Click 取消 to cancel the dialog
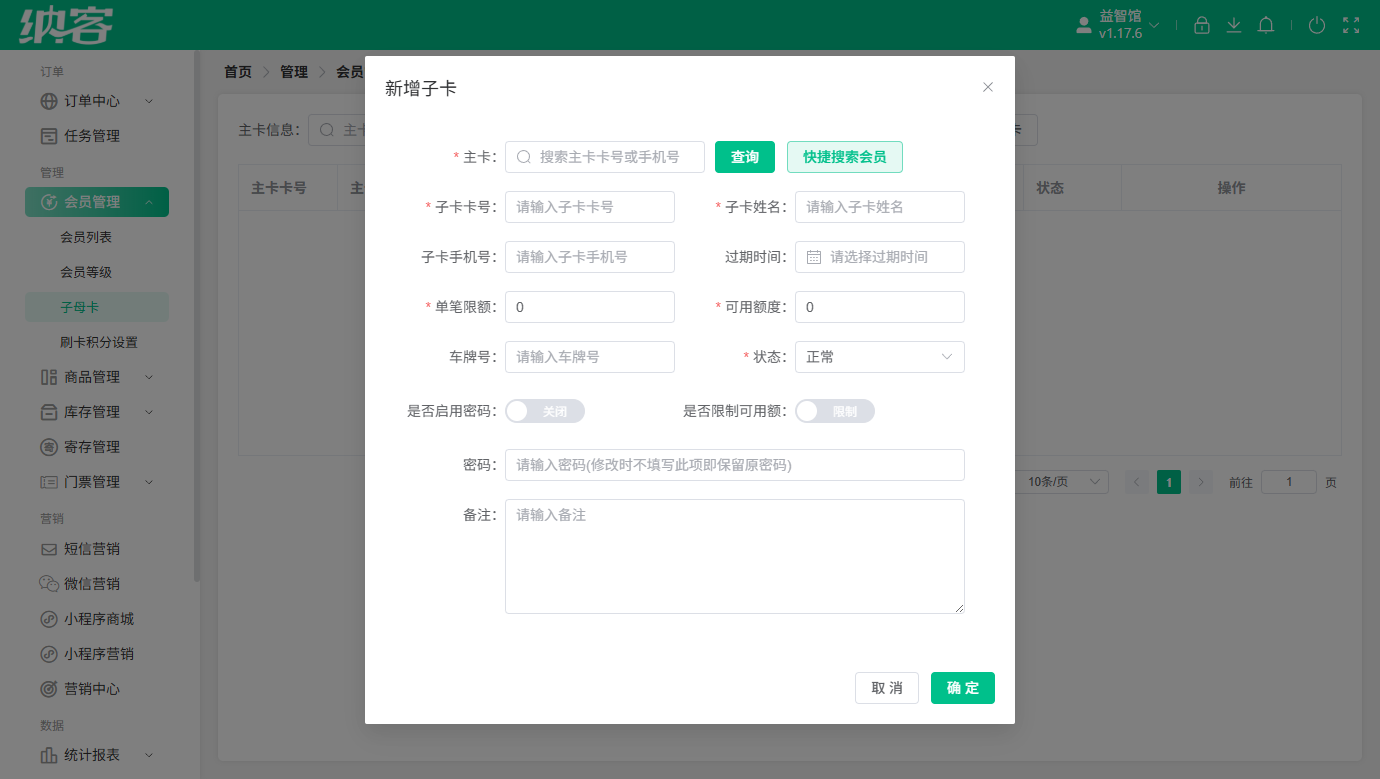This screenshot has height=779, width=1380. coord(887,688)
